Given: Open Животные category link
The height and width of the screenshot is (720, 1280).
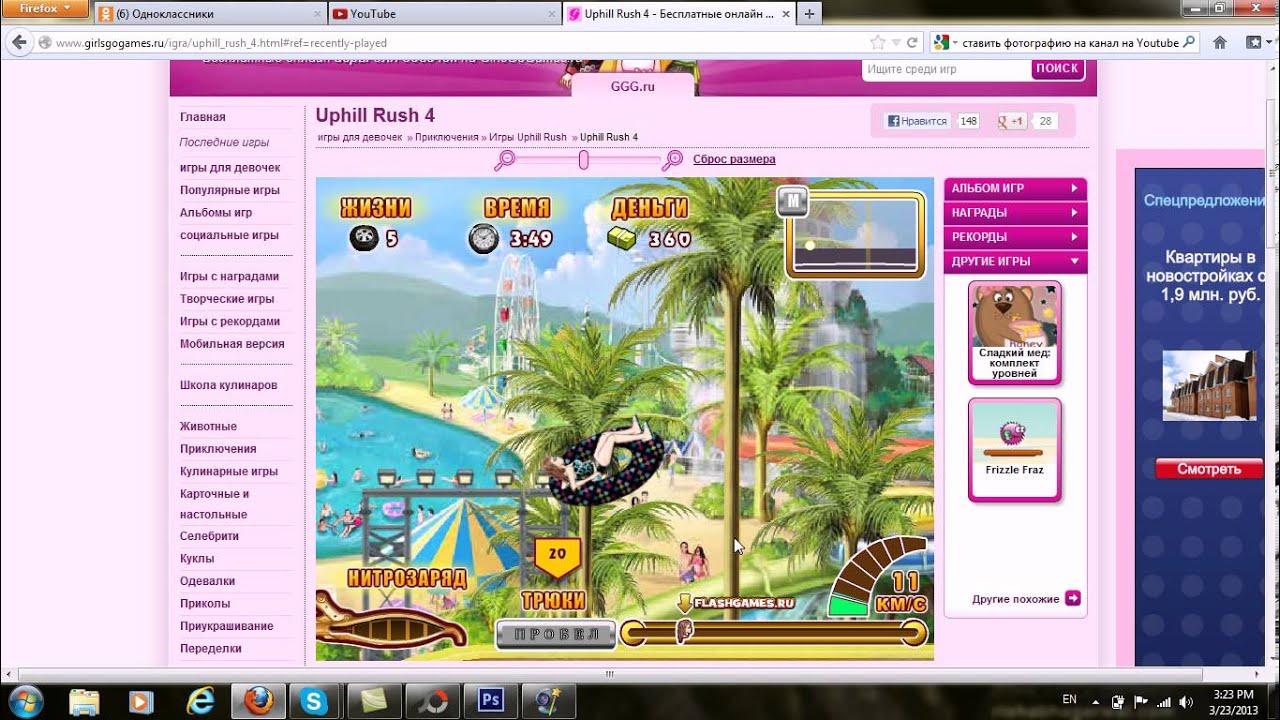Looking at the screenshot, I should coord(208,426).
